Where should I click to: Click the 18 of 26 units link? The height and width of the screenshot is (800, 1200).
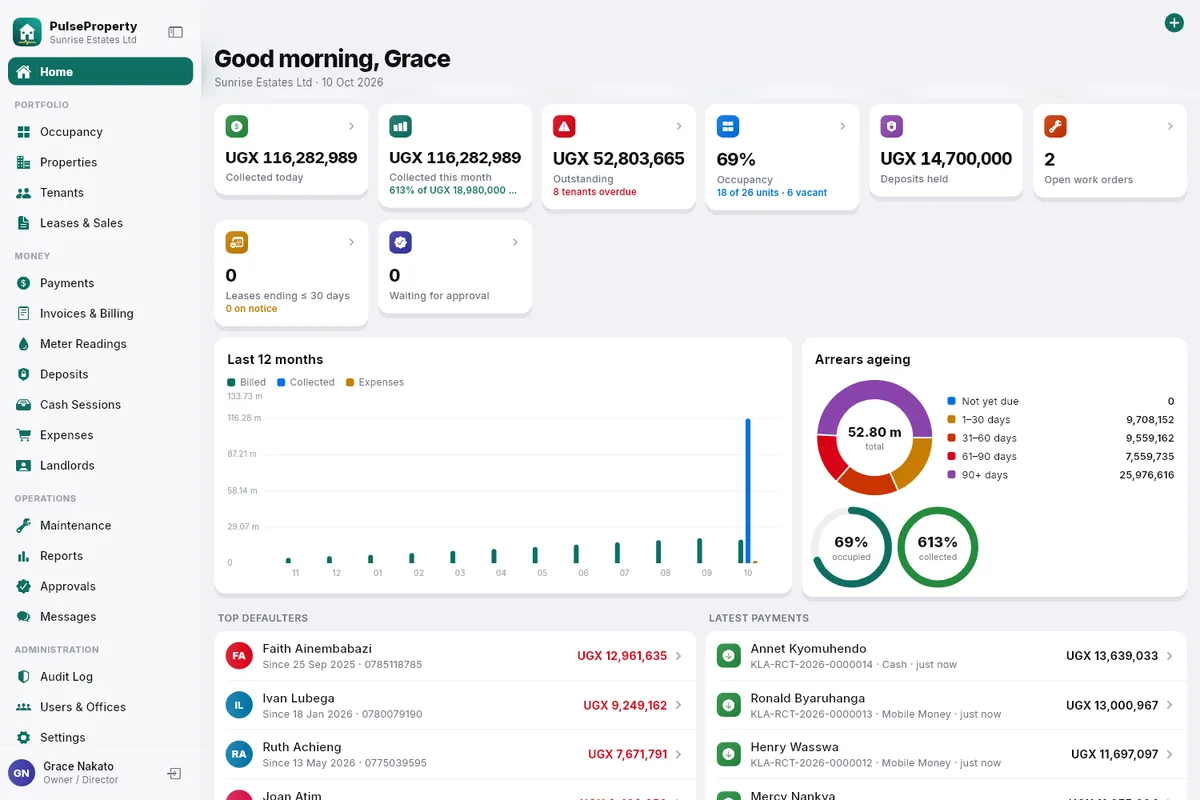[x=748, y=193]
